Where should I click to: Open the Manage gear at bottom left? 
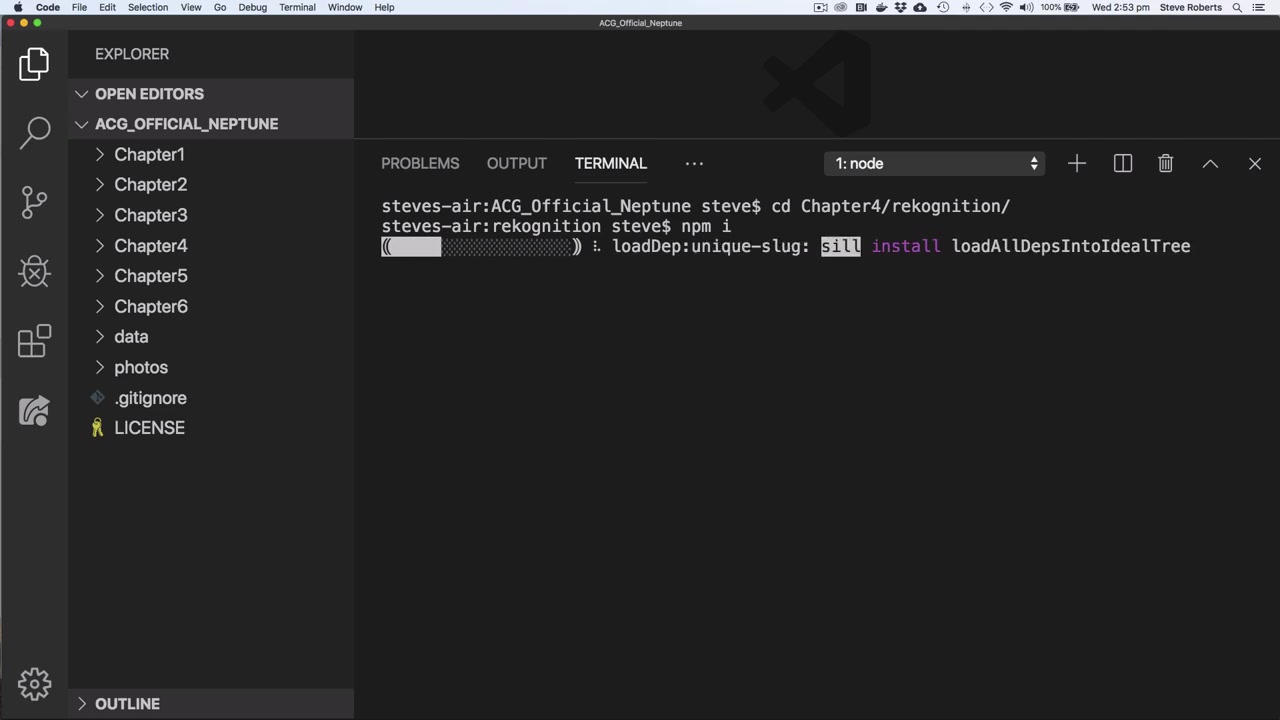[34, 684]
